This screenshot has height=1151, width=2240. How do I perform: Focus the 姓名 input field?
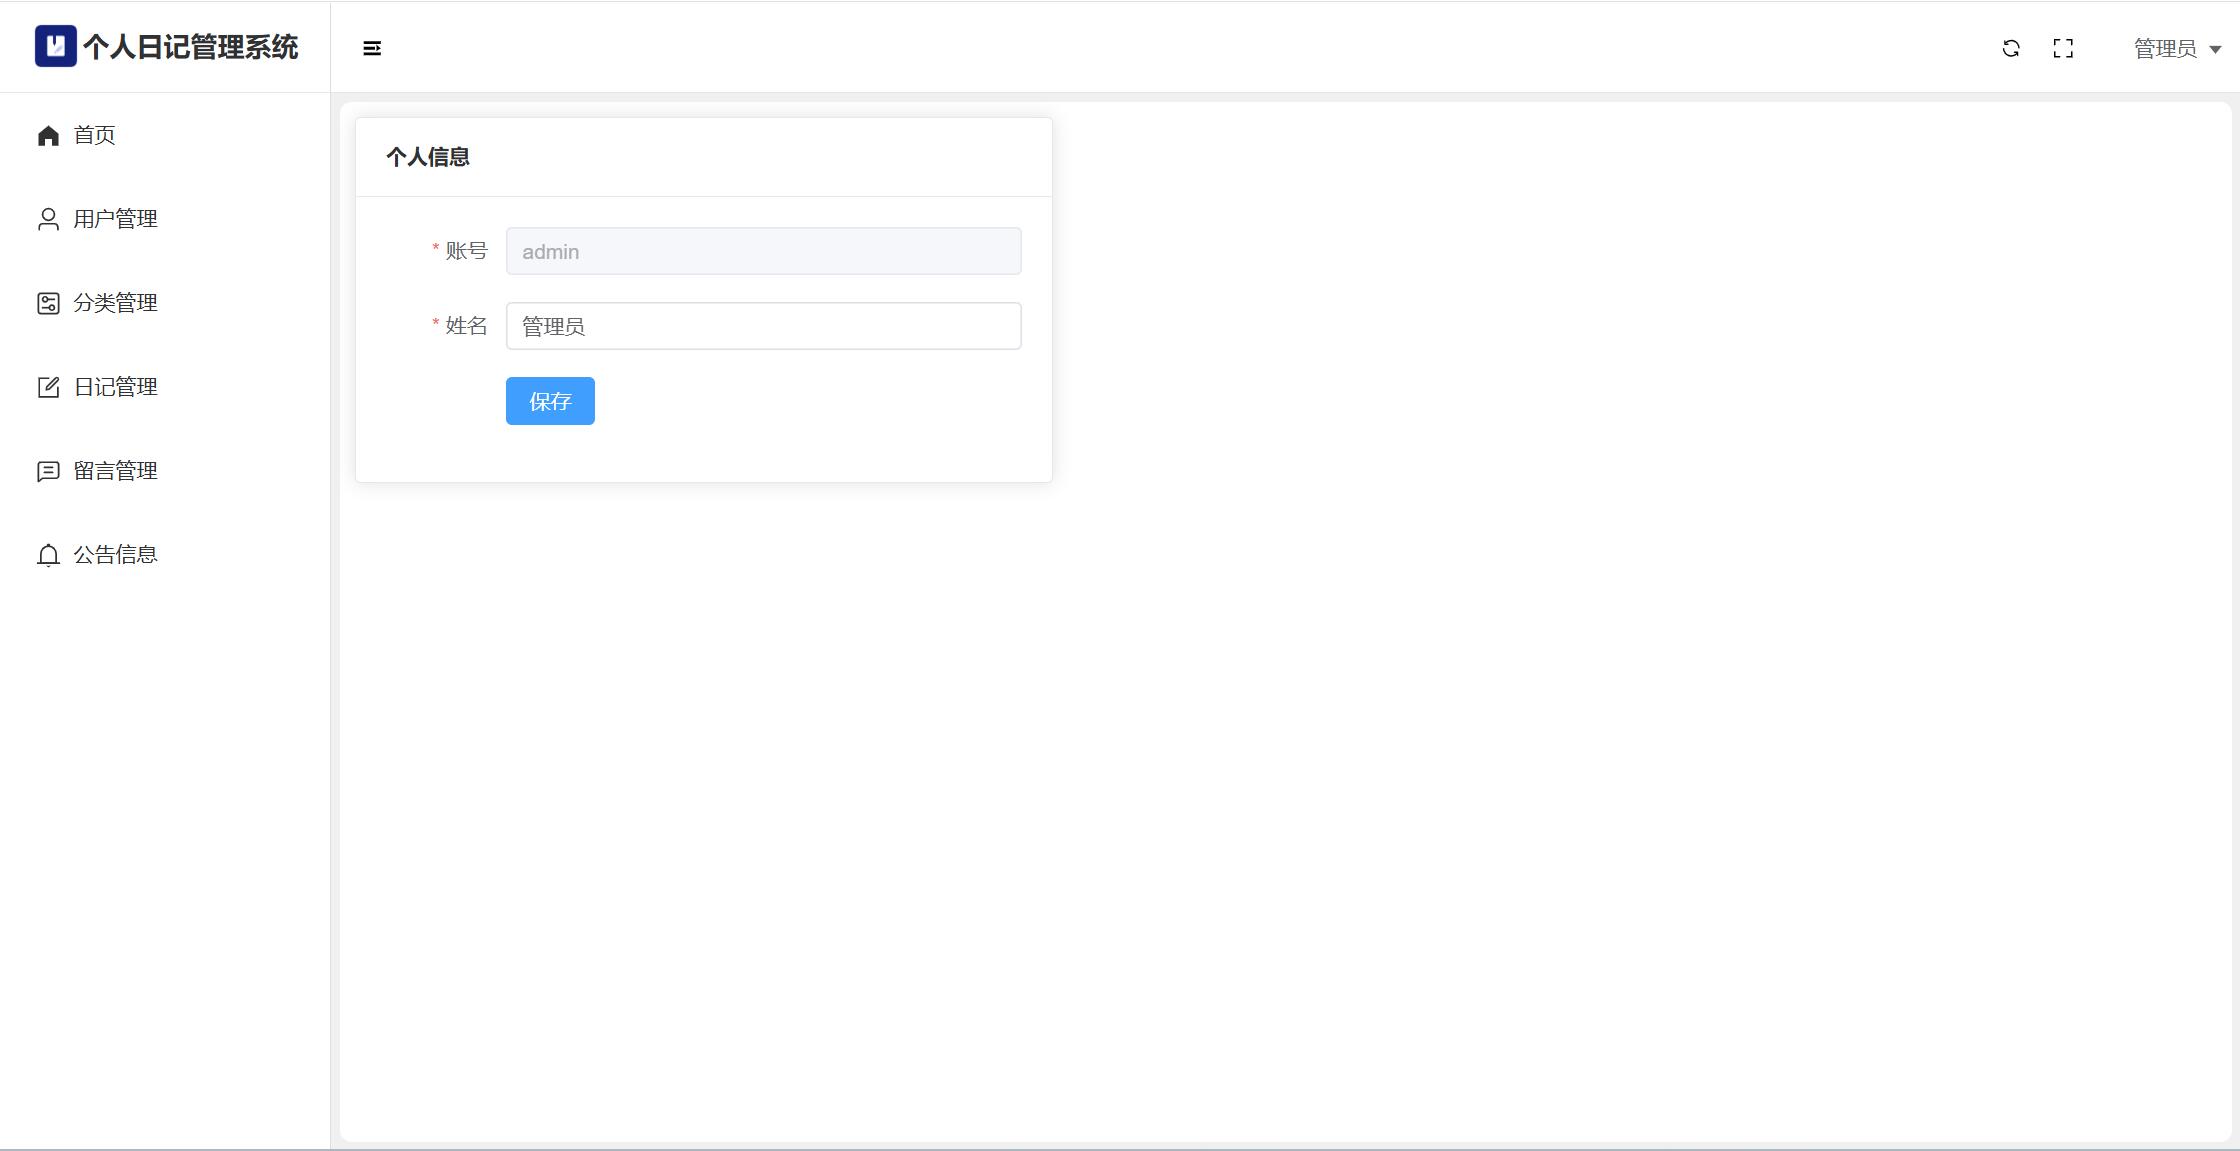[x=764, y=326]
